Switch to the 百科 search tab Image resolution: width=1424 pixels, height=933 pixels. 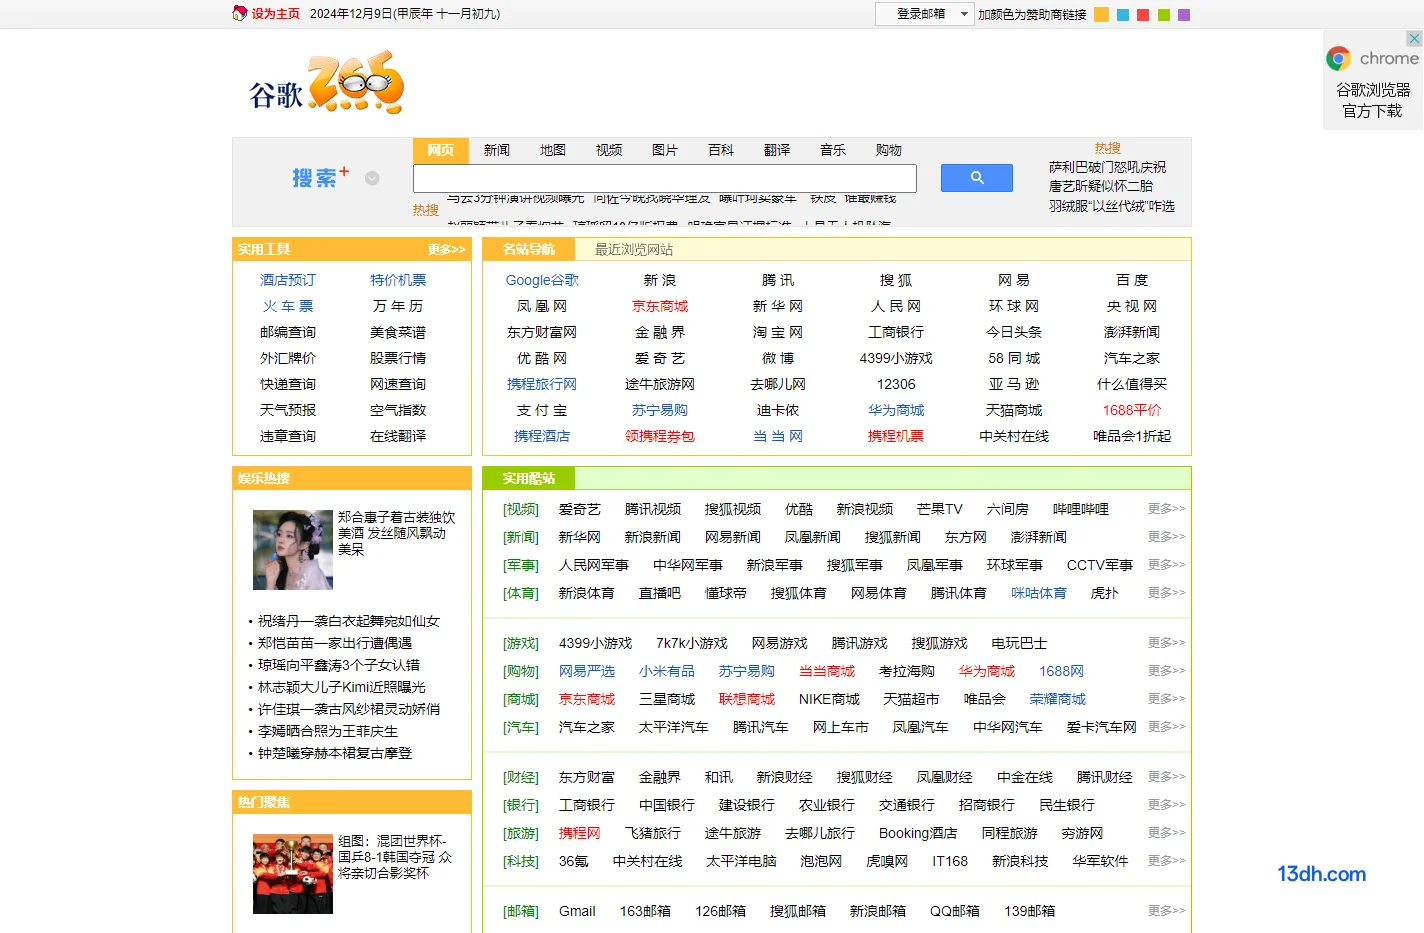coord(721,150)
